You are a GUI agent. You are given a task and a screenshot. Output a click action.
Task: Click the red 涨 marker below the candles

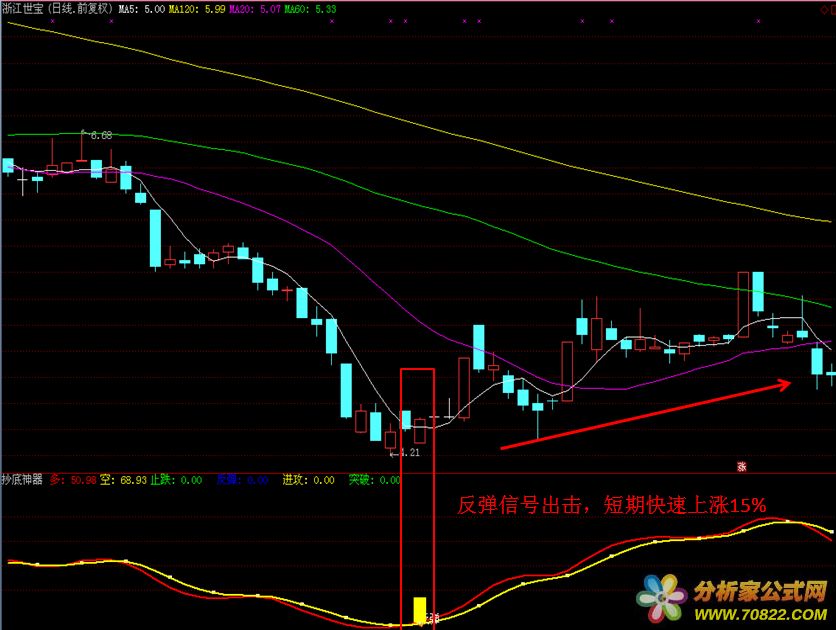(742, 466)
